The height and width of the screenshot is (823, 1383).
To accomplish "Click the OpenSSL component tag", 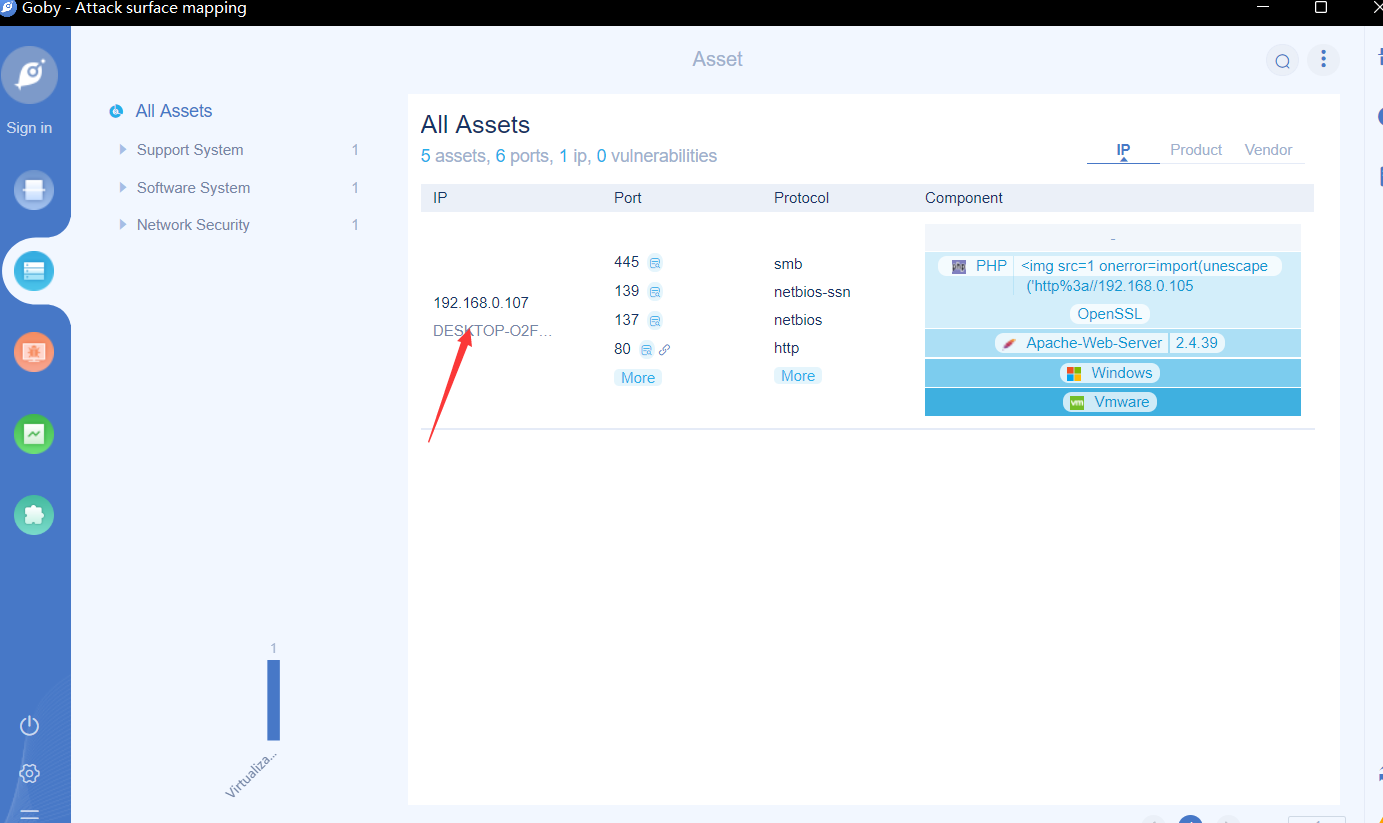I will (1109, 314).
